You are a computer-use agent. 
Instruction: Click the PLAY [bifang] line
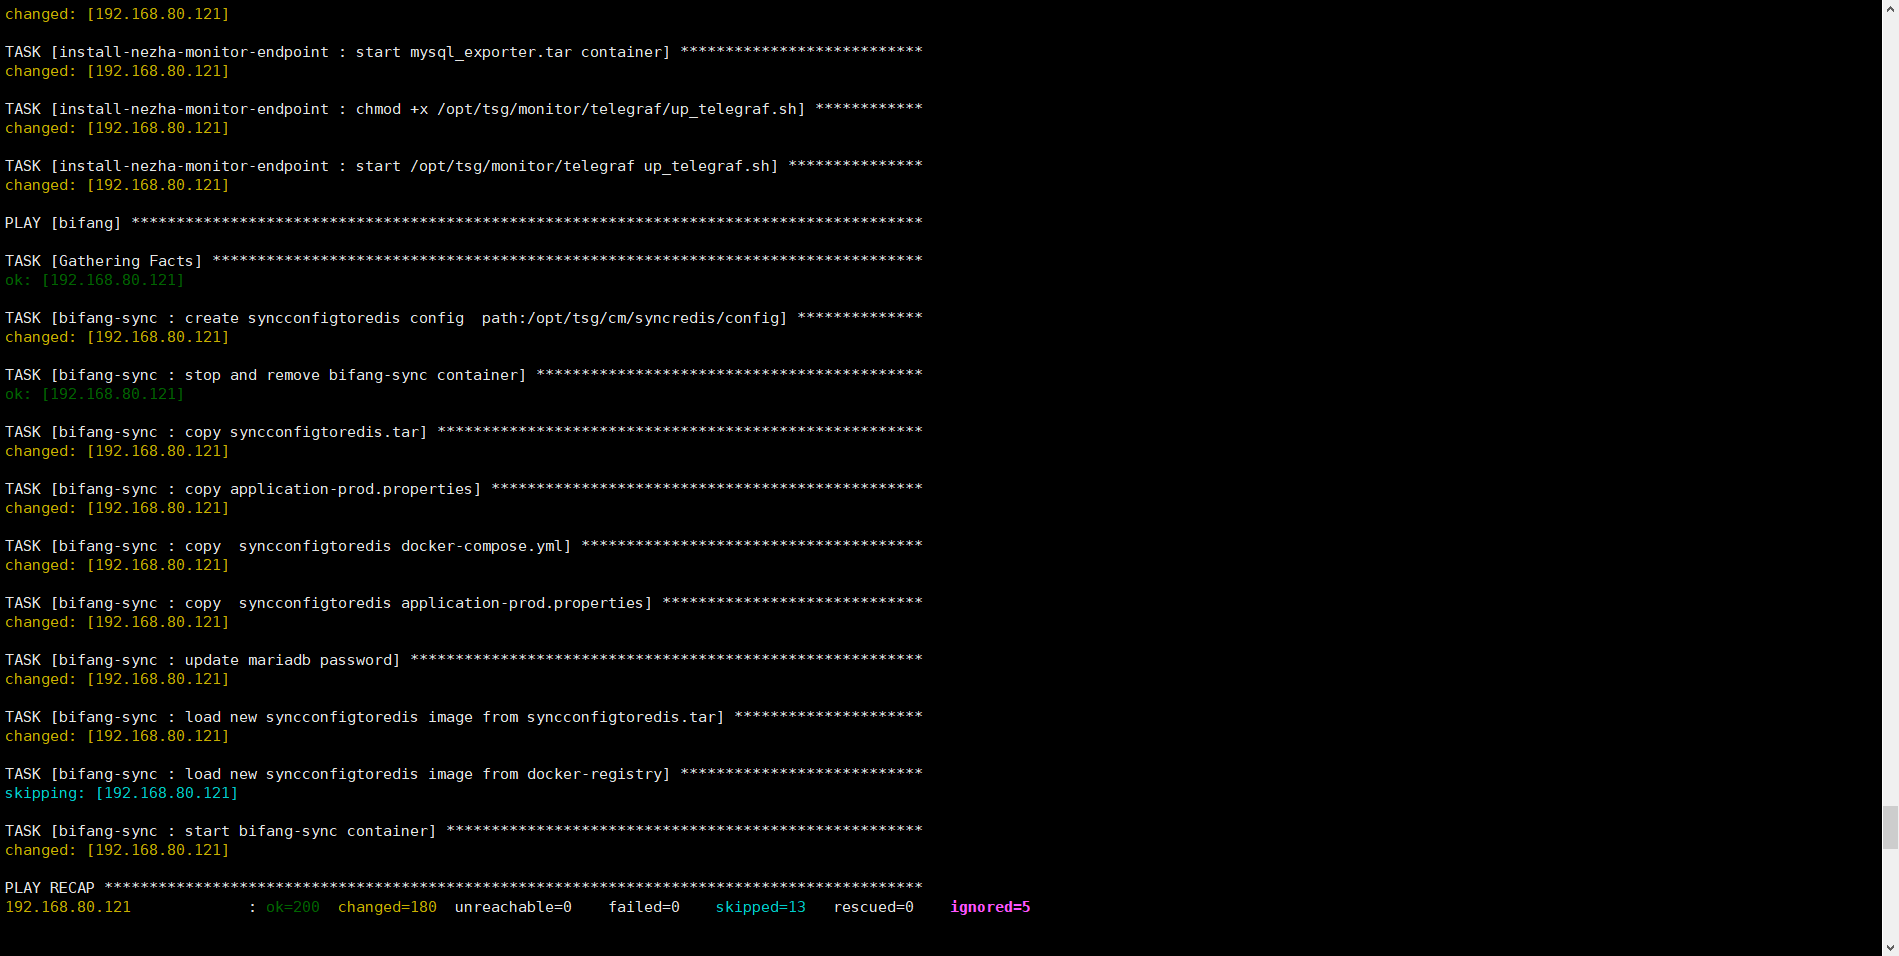tap(63, 223)
